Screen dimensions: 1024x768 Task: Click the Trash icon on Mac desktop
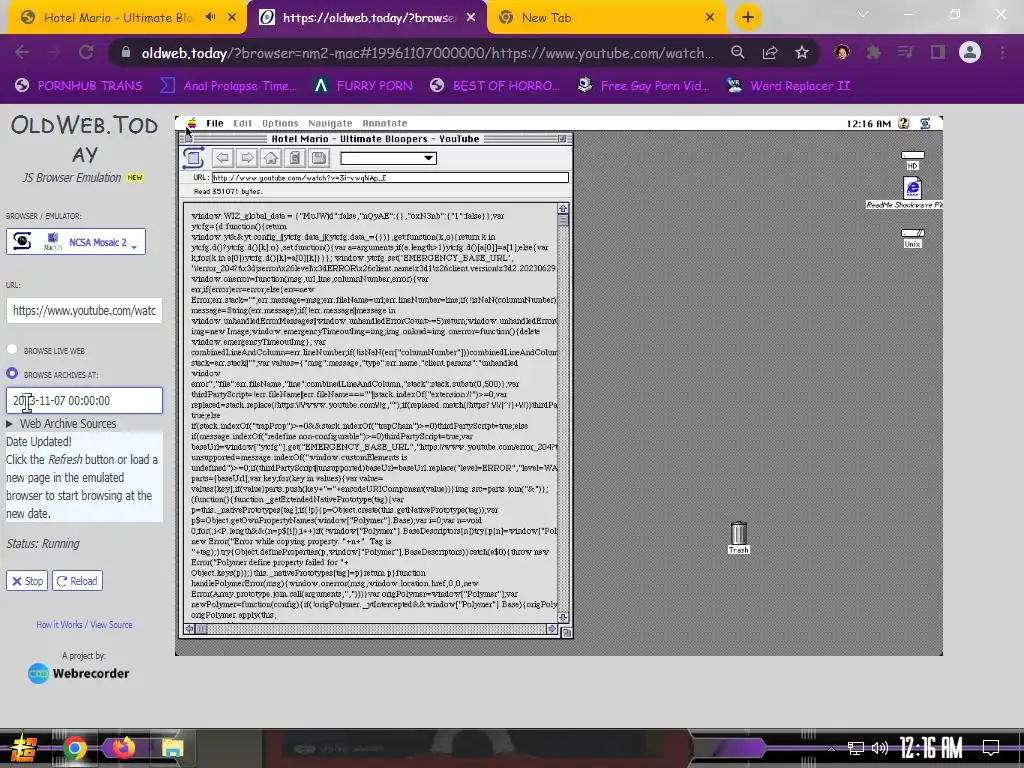(739, 537)
